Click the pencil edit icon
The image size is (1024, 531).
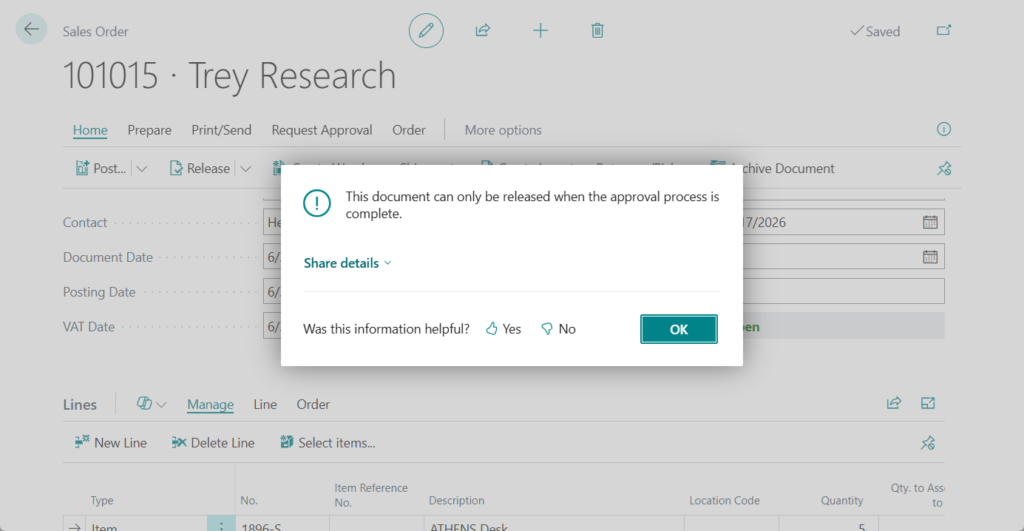point(426,31)
